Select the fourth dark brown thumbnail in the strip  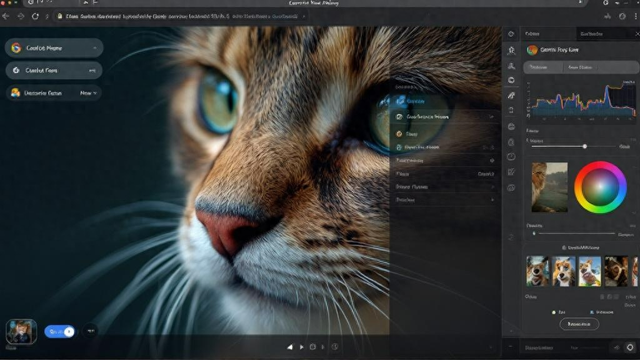616,271
